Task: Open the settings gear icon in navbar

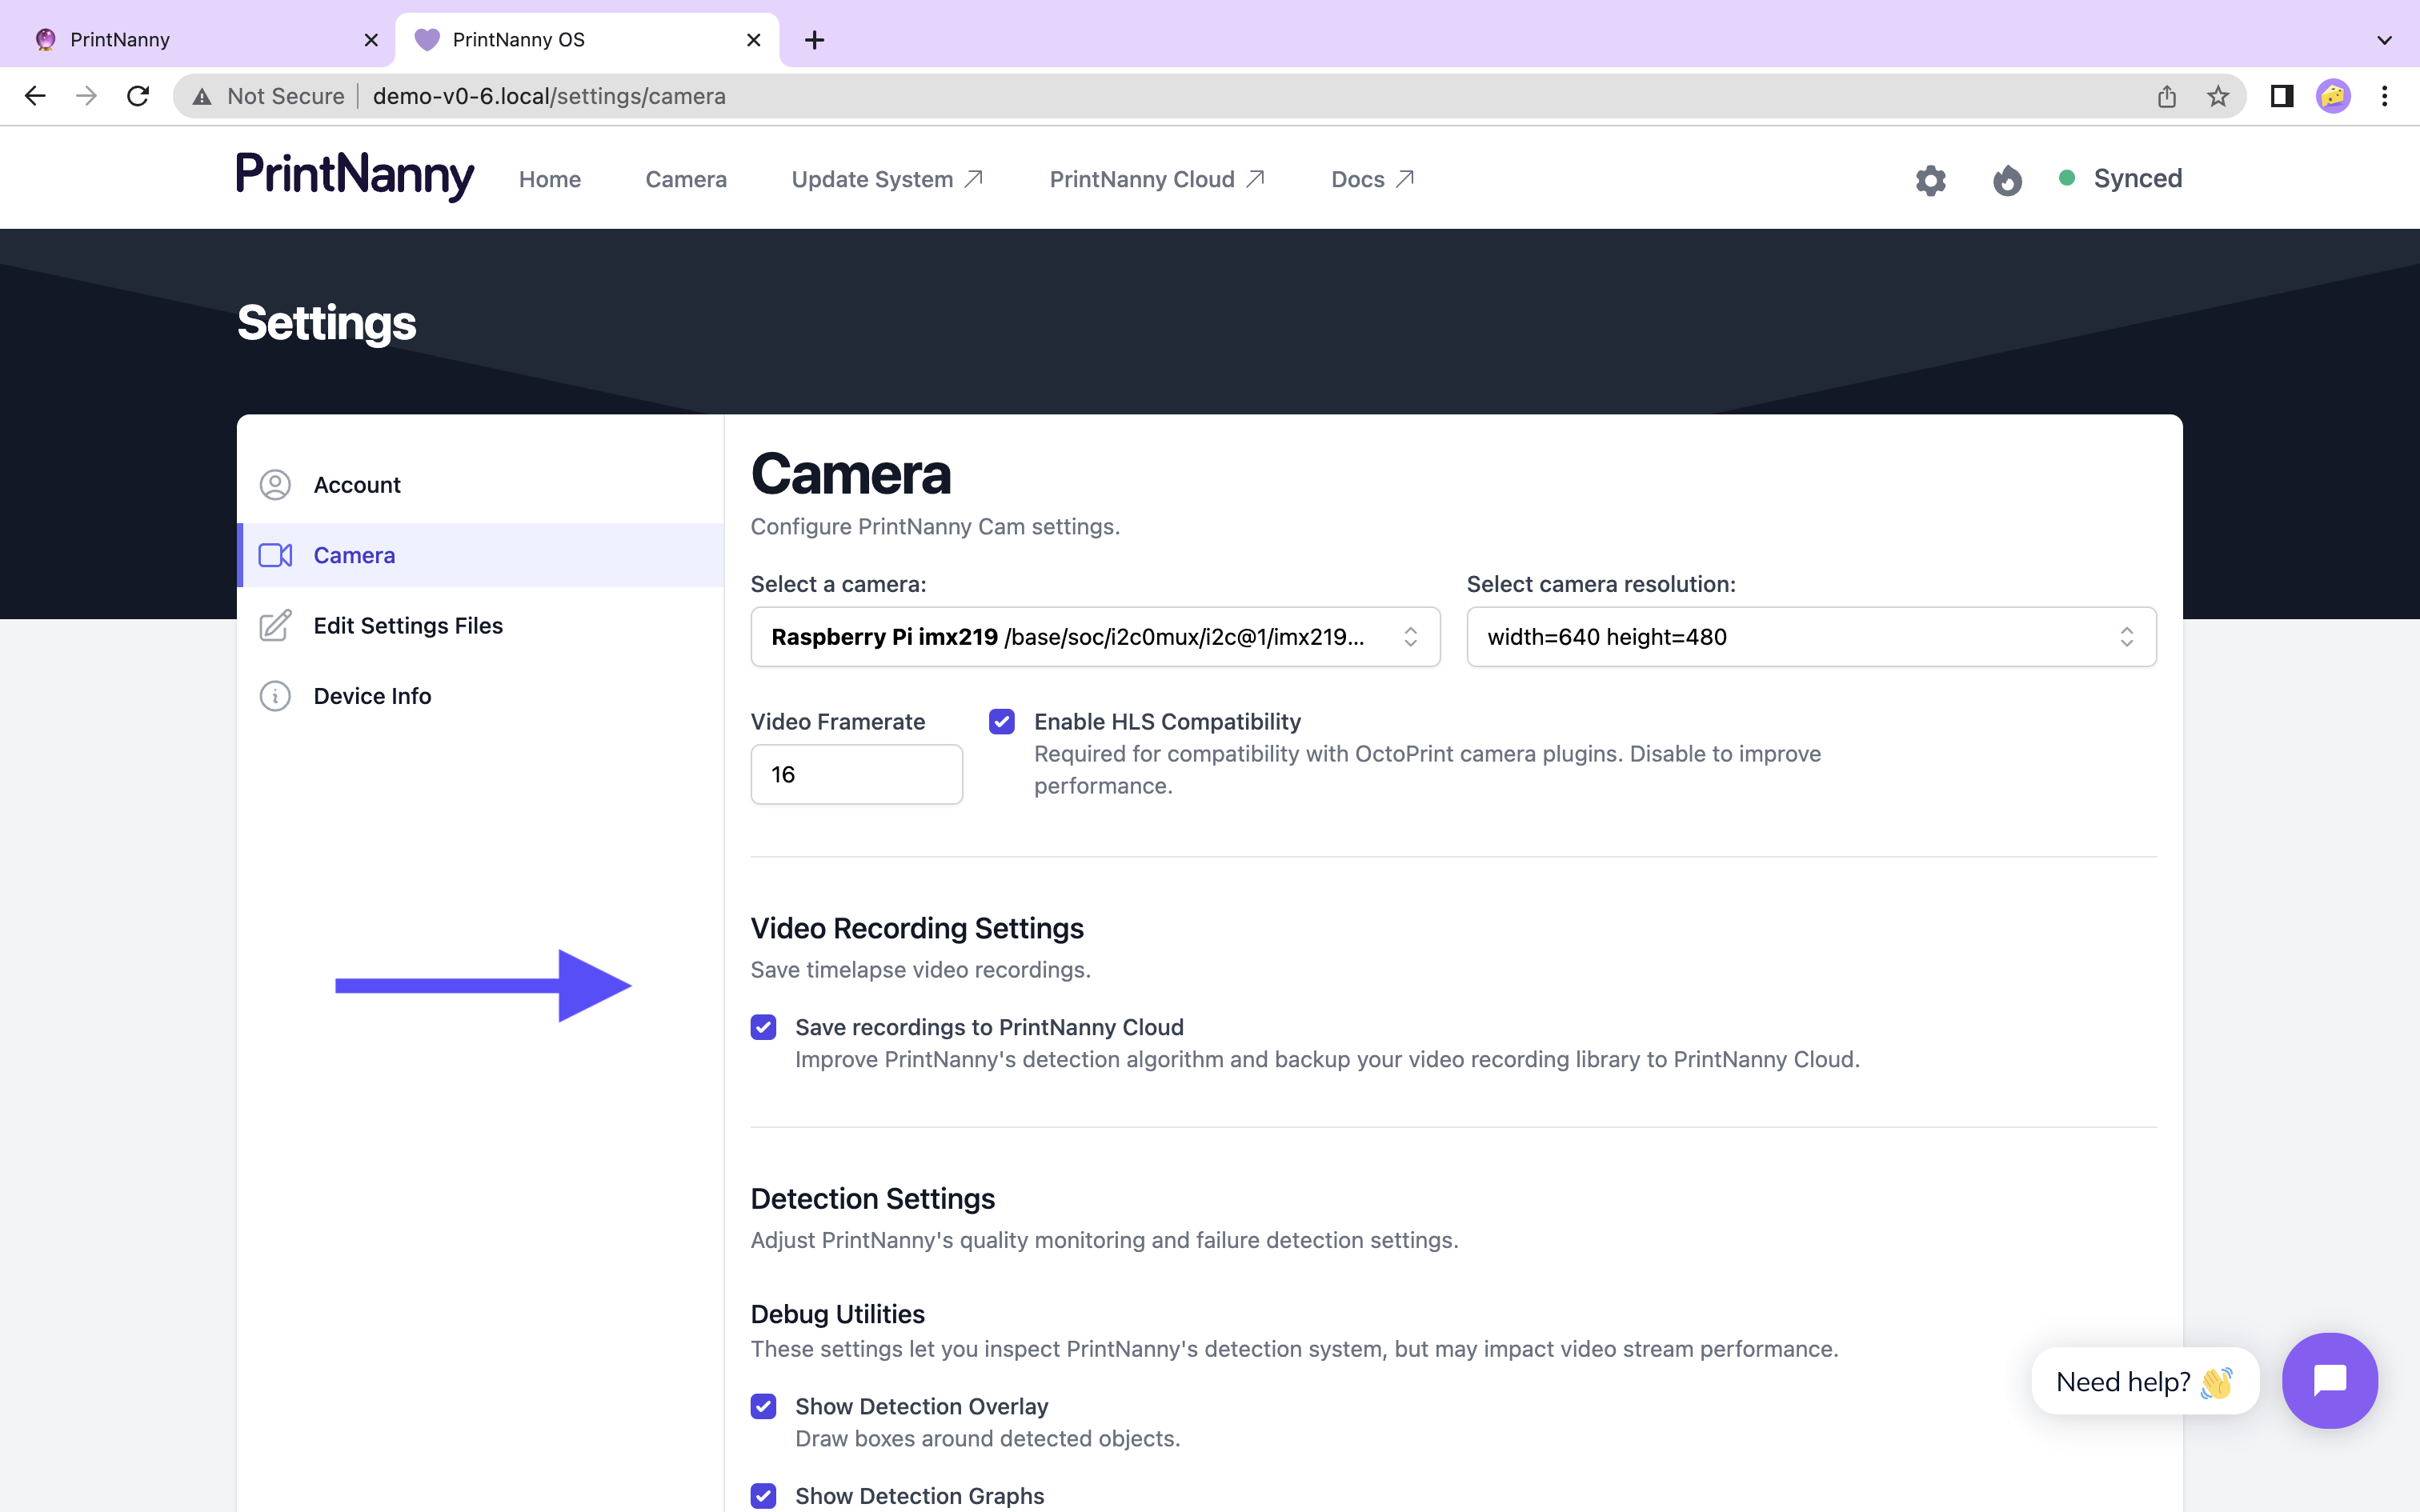Action: [1930, 180]
